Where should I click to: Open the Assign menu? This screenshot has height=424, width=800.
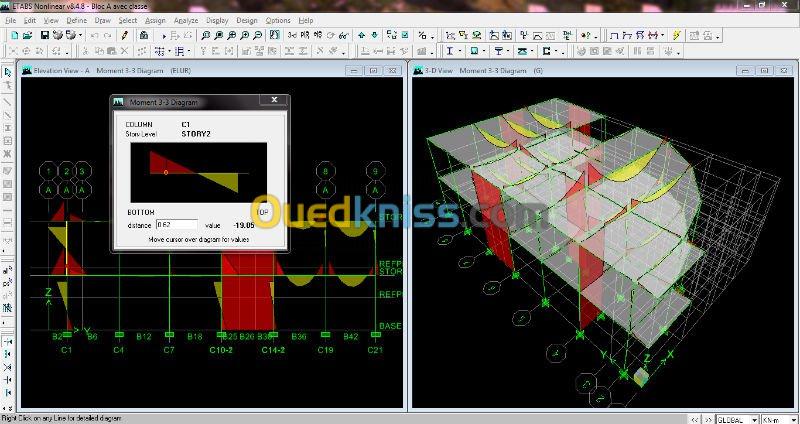[x=155, y=20]
